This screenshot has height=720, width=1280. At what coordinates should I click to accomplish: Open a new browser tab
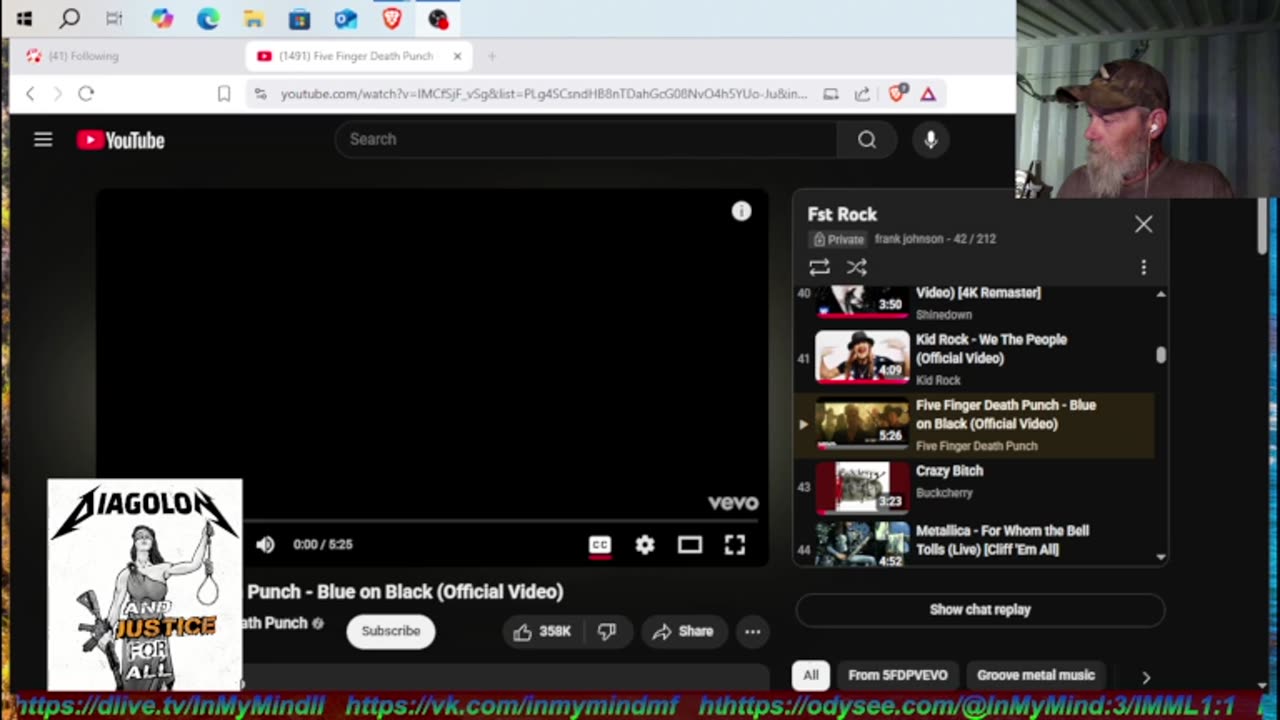tap(491, 56)
